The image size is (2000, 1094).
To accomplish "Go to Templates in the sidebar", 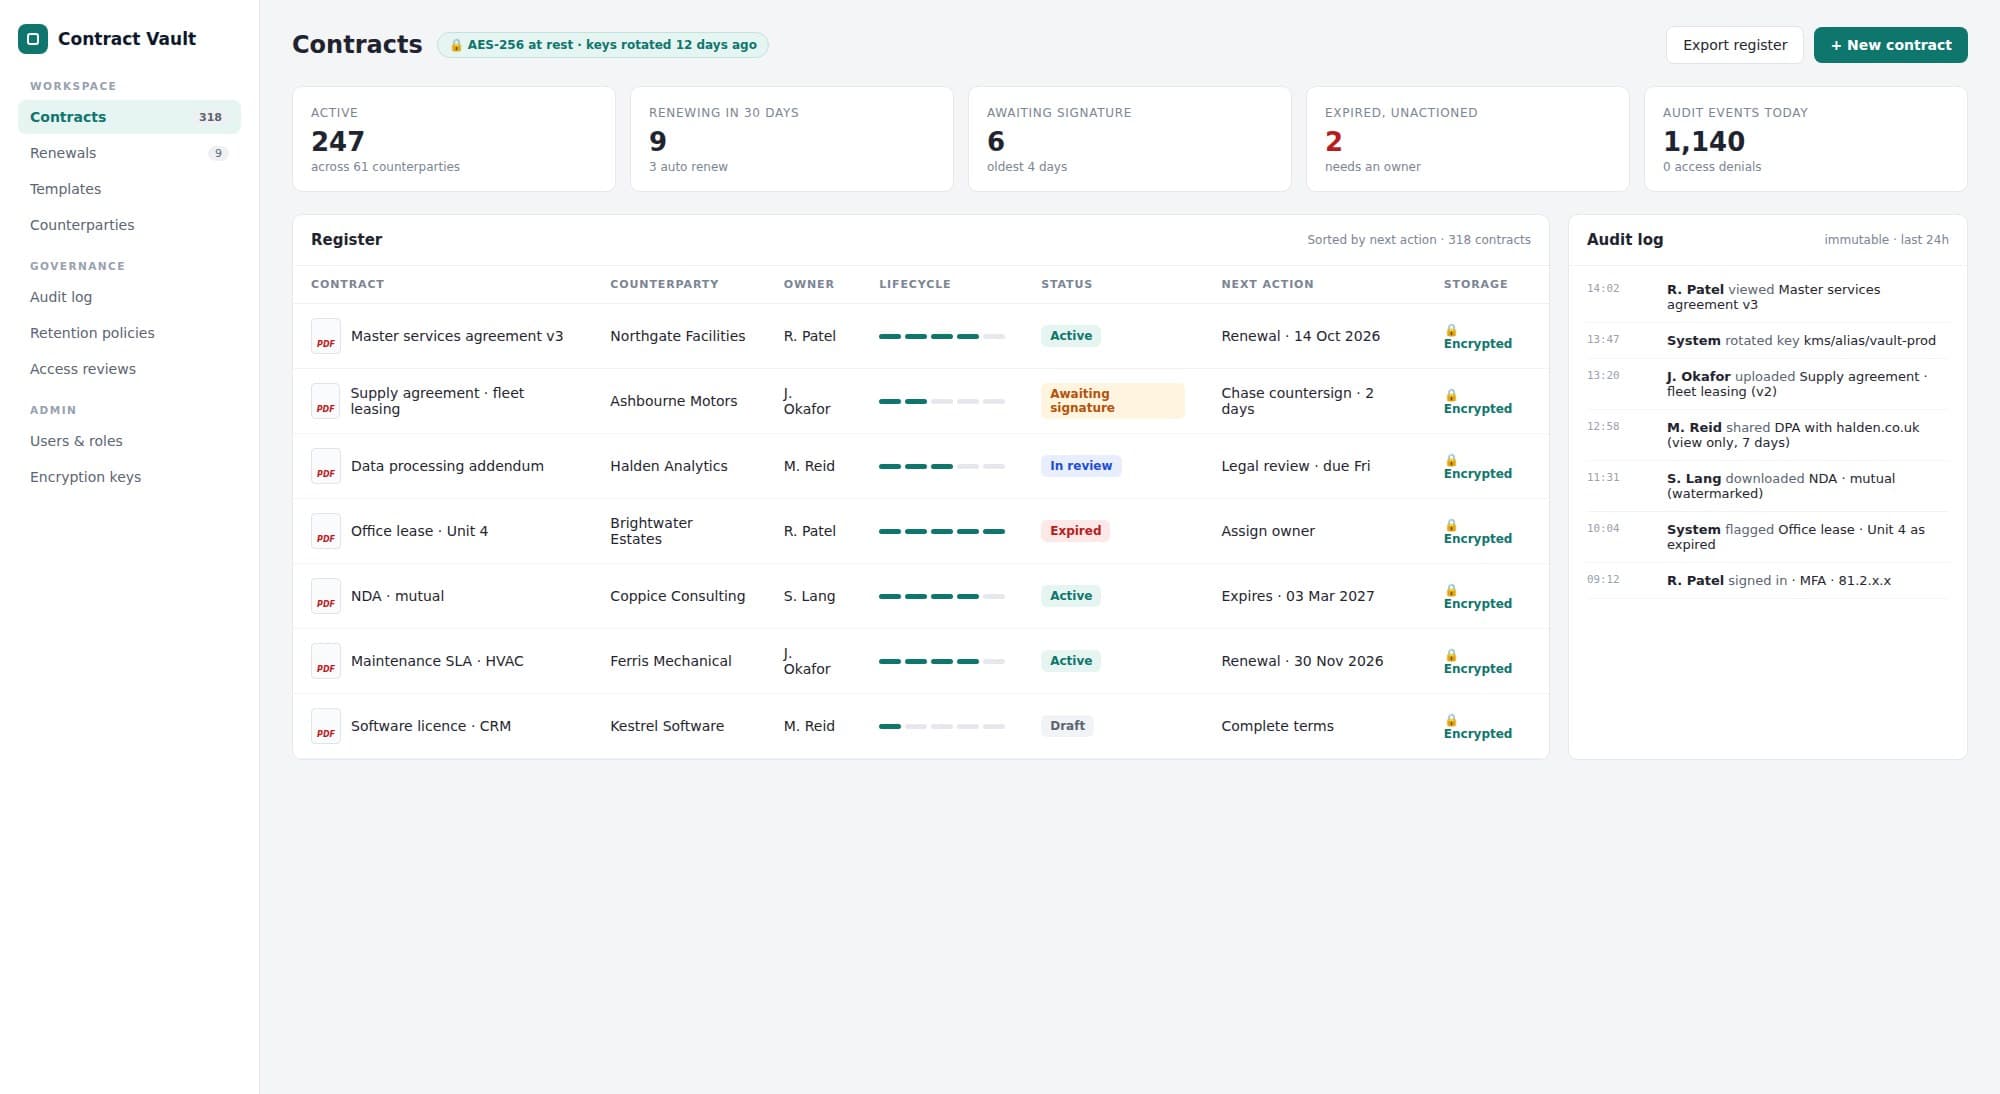I will [129, 189].
